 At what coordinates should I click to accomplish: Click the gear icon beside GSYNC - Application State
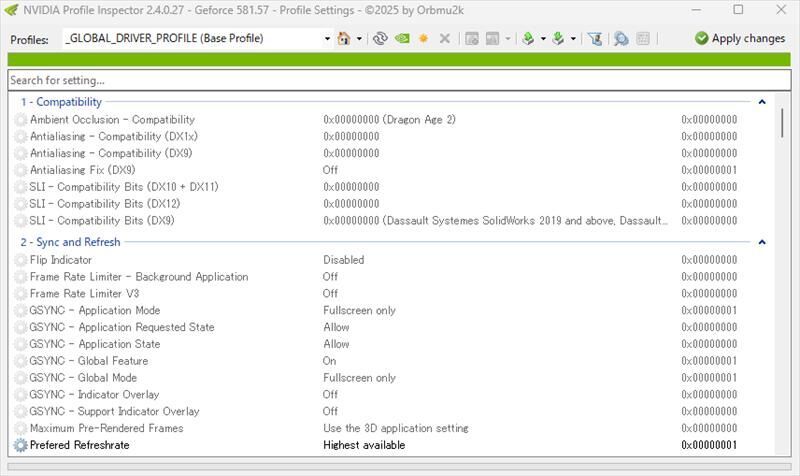(x=20, y=344)
